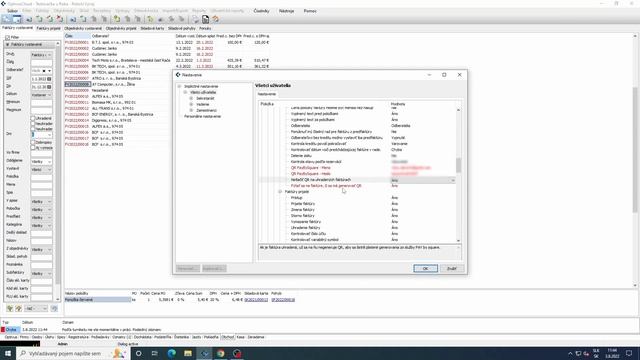The height and width of the screenshot is (360, 640).
Task: Open the Číselníky menu
Action: (261, 11)
